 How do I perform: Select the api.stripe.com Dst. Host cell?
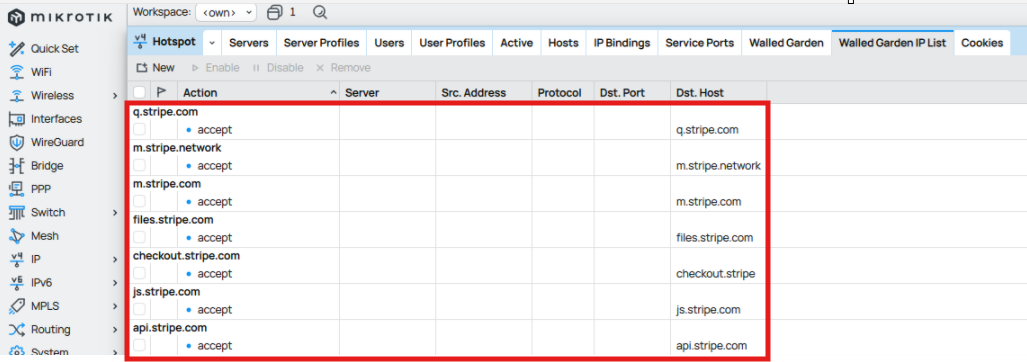(711, 346)
